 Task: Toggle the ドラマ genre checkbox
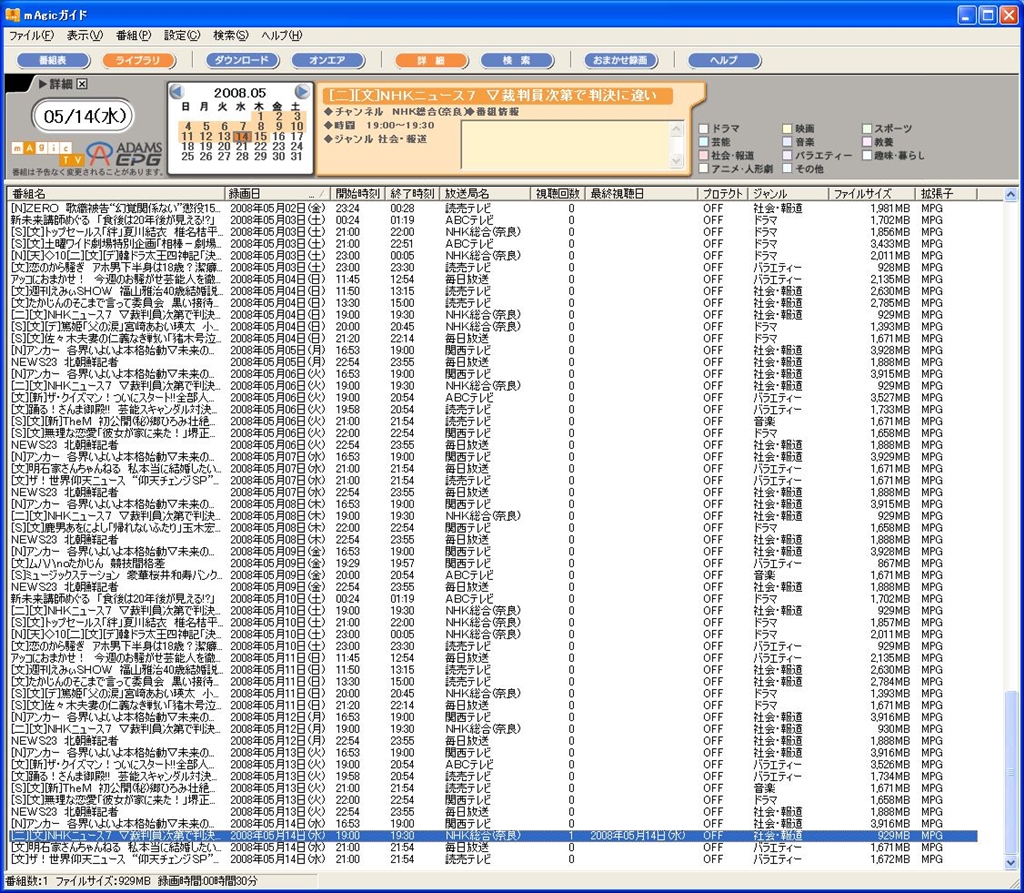[x=704, y=129]
